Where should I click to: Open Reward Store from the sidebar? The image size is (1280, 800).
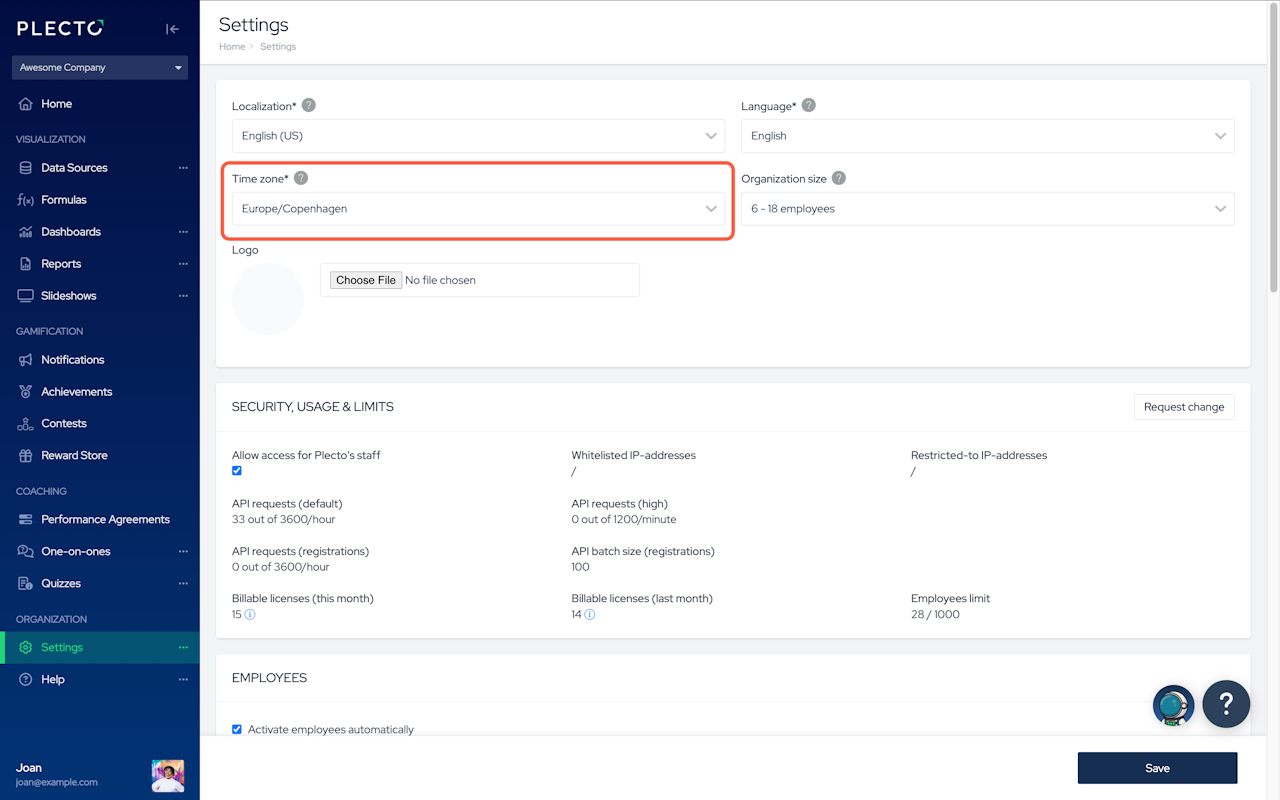point(74,456)
